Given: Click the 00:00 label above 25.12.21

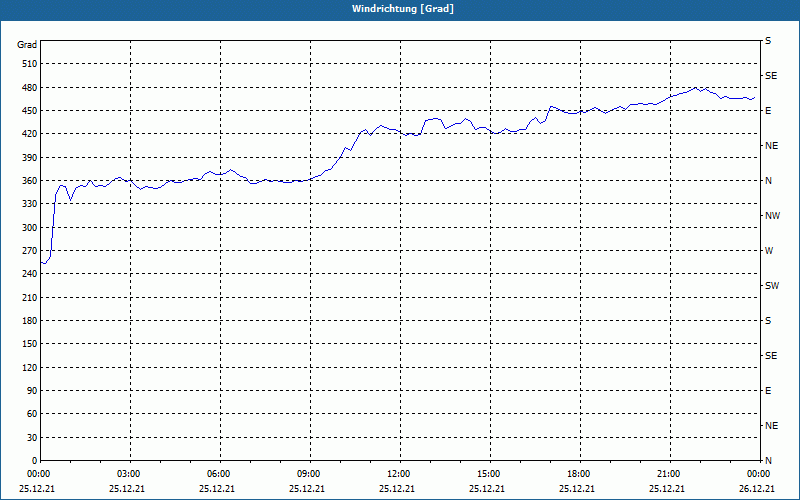Looking at the screenshot, I should [38, 474].
